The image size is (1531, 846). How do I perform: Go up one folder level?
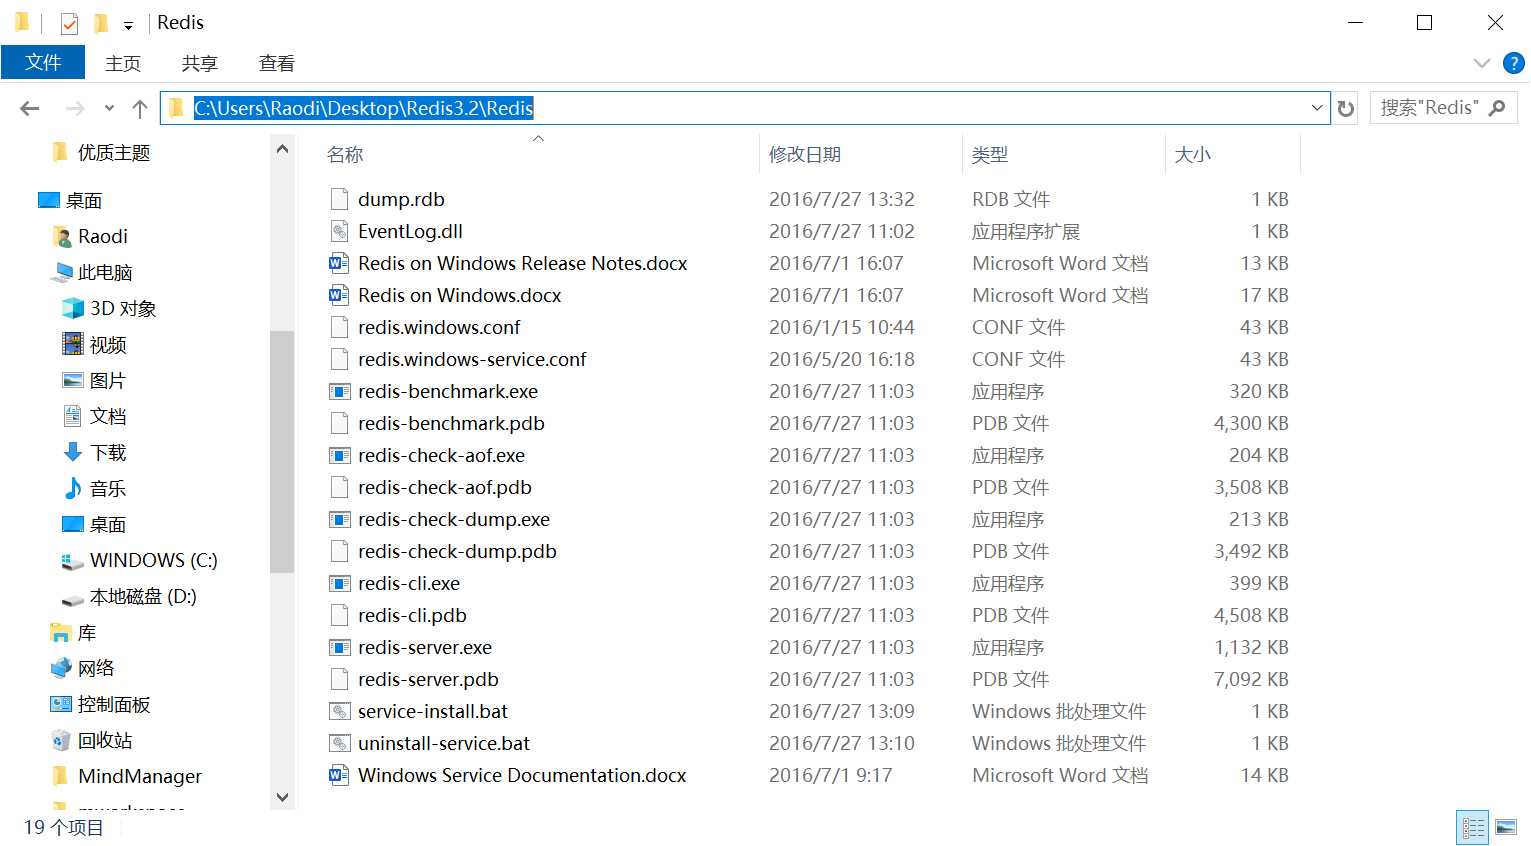[140, 108]
